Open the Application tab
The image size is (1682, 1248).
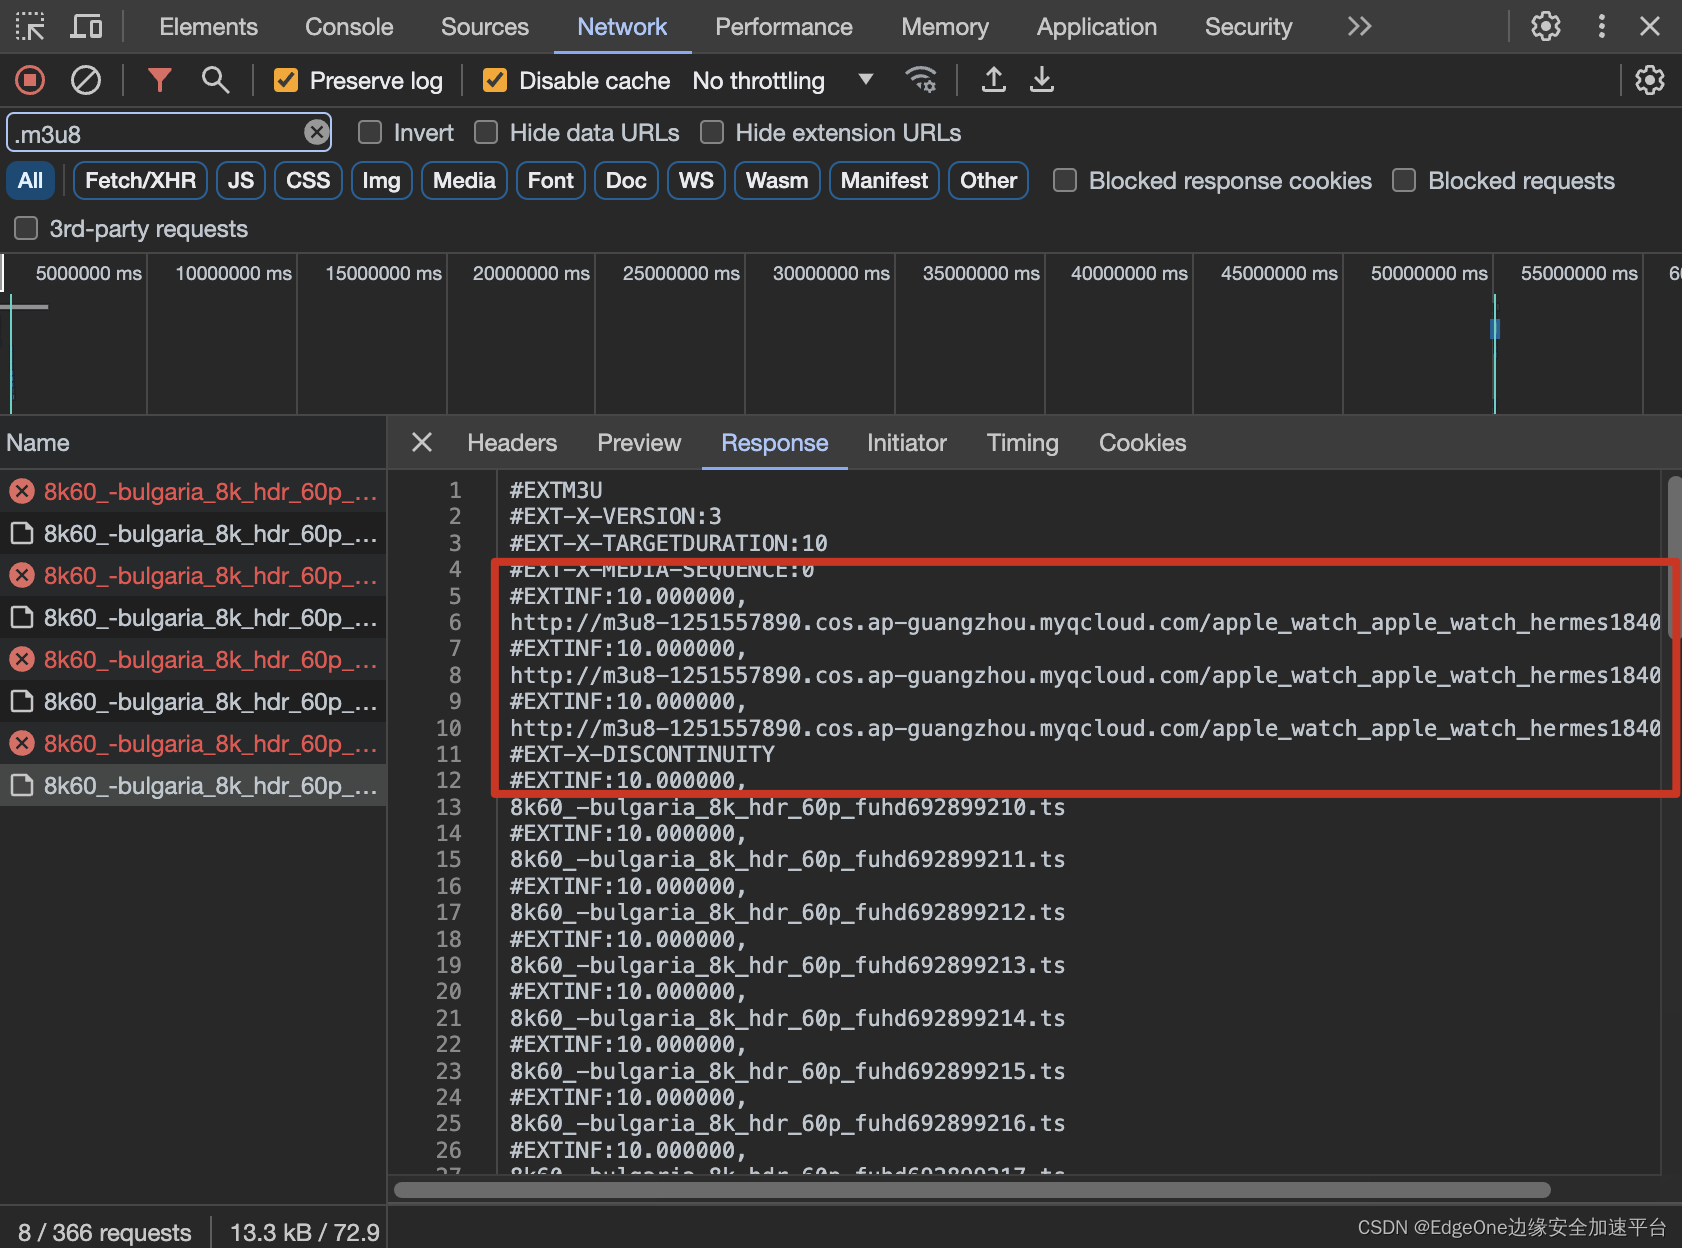click(x=1097, y=27)
